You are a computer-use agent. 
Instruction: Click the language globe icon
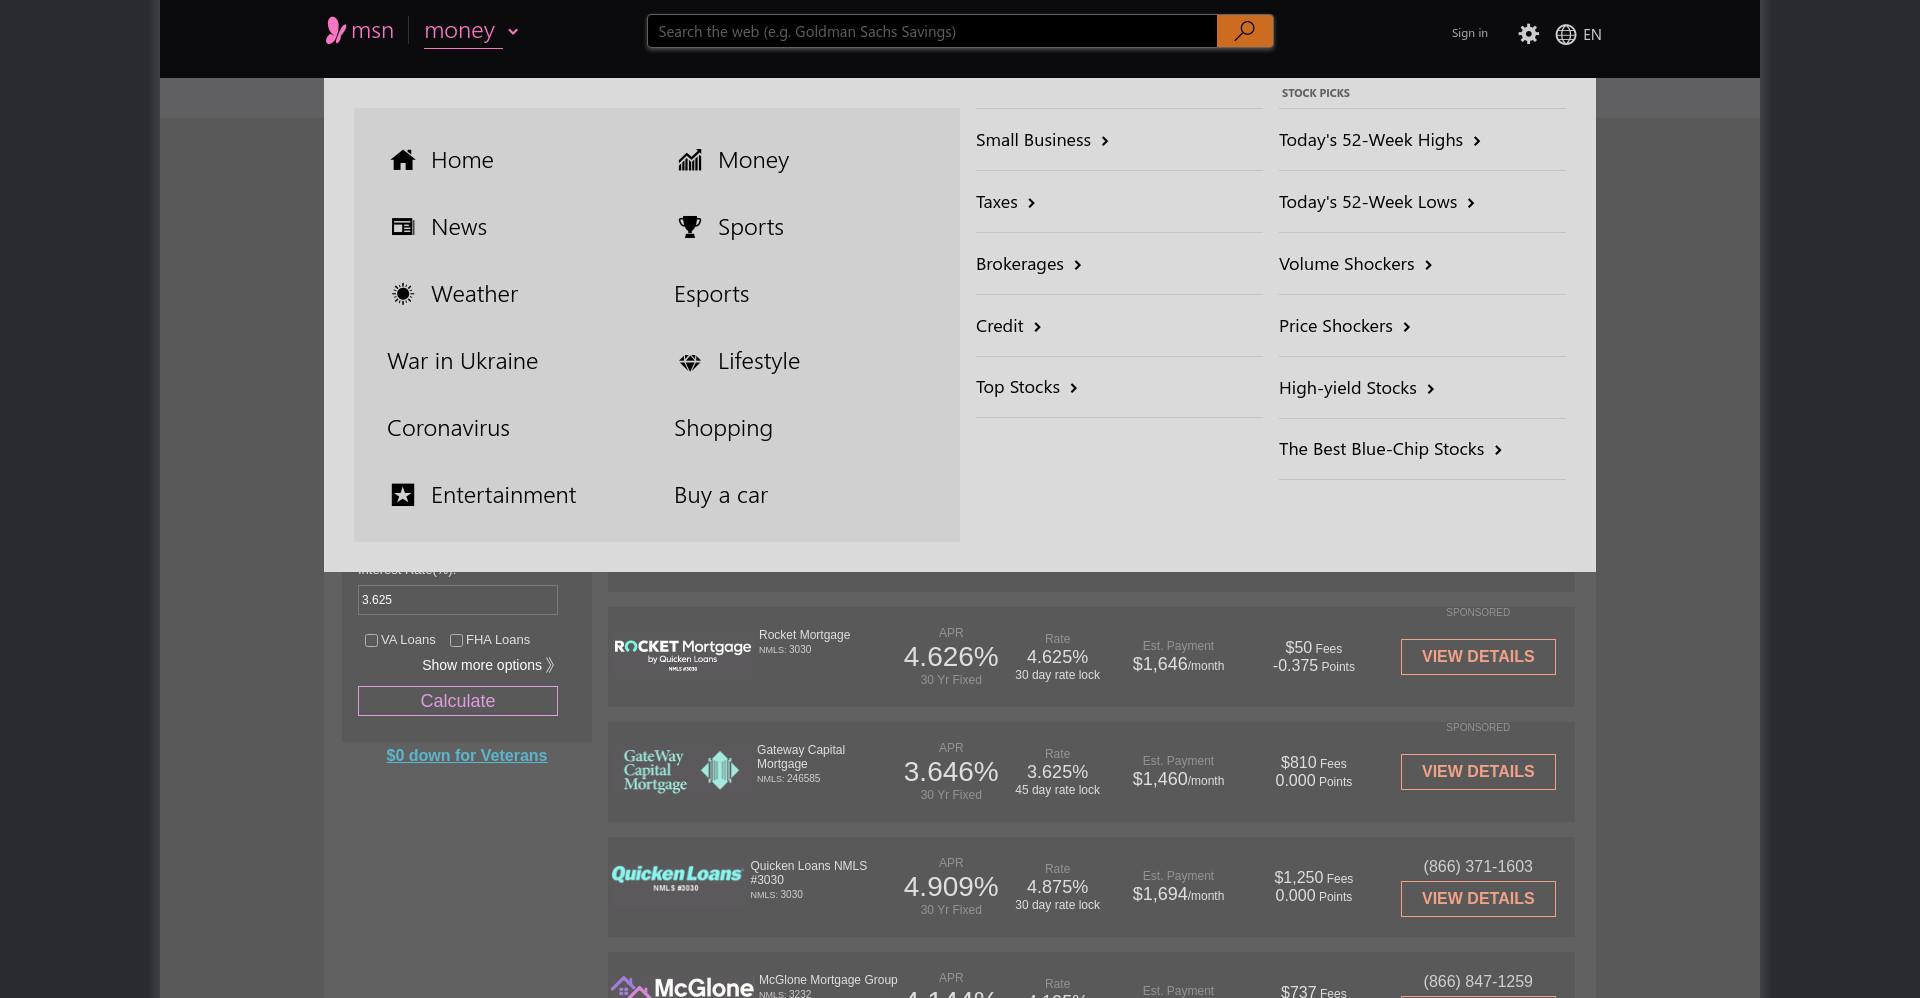point(1566,35)
